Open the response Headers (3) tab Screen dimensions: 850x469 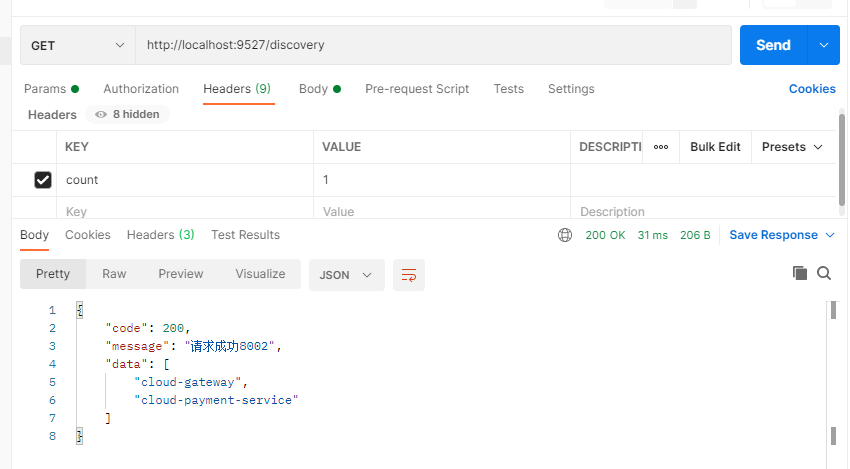160,235
